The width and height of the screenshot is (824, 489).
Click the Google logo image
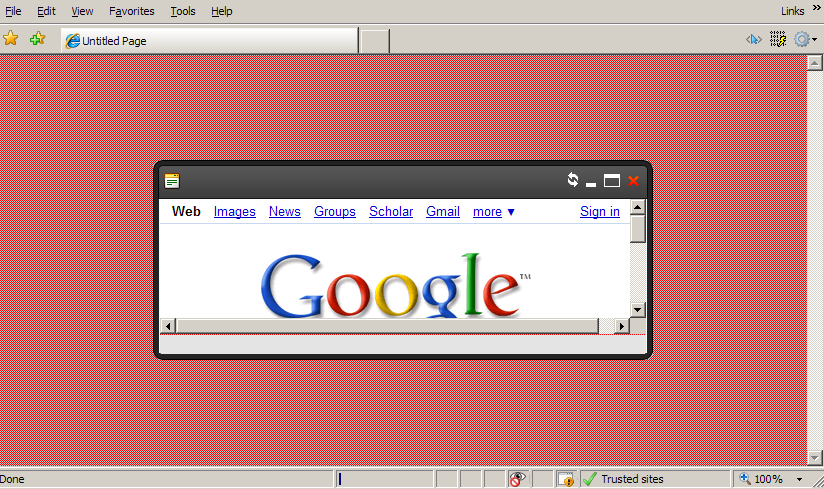click(x=395, y=285)
